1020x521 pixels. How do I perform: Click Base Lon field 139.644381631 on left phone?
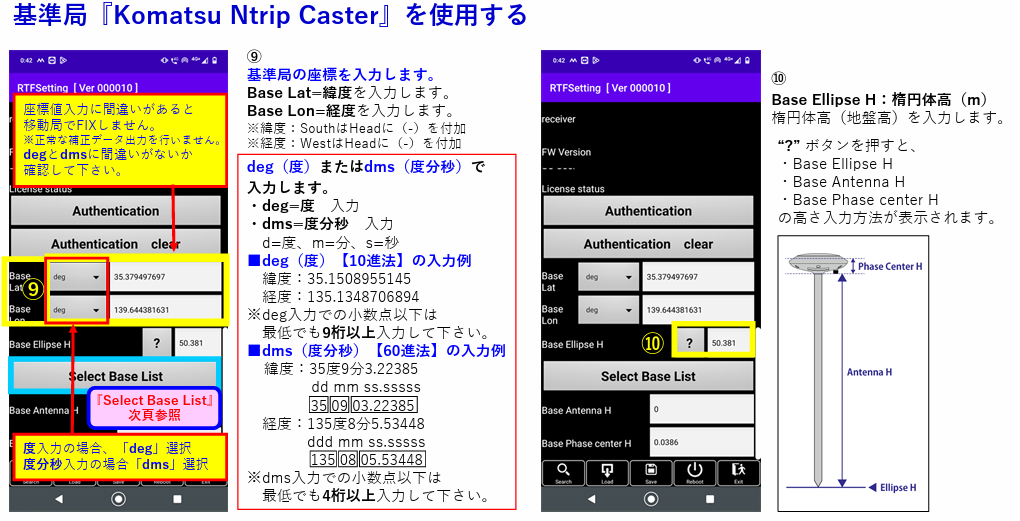pos(166,310)
